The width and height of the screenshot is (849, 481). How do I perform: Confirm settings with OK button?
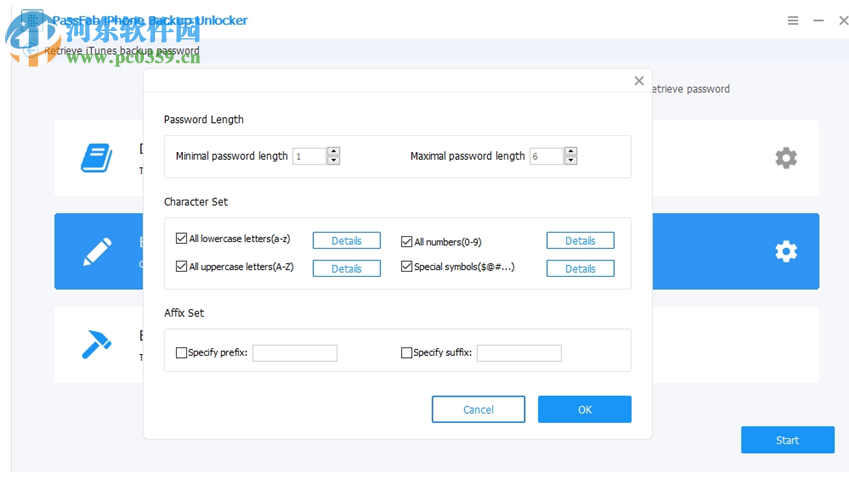(585, 410)
